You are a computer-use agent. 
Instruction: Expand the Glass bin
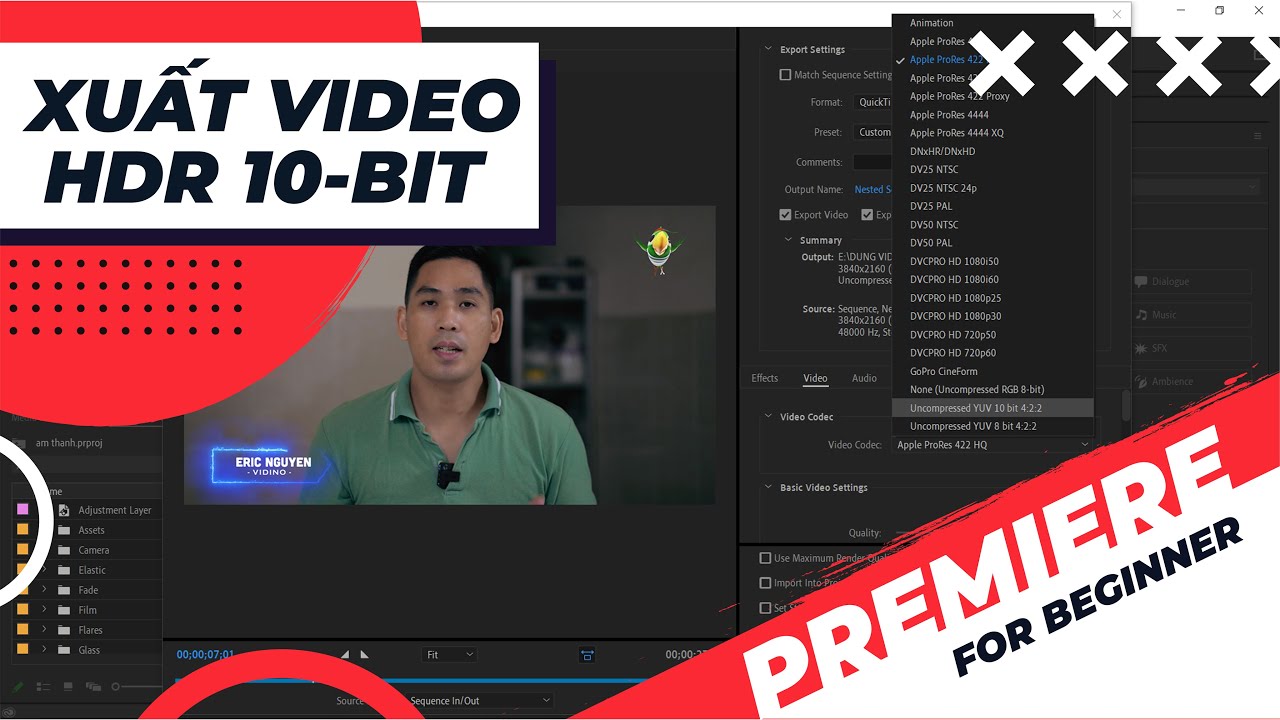pyautogui.click(x=44, y=650)
